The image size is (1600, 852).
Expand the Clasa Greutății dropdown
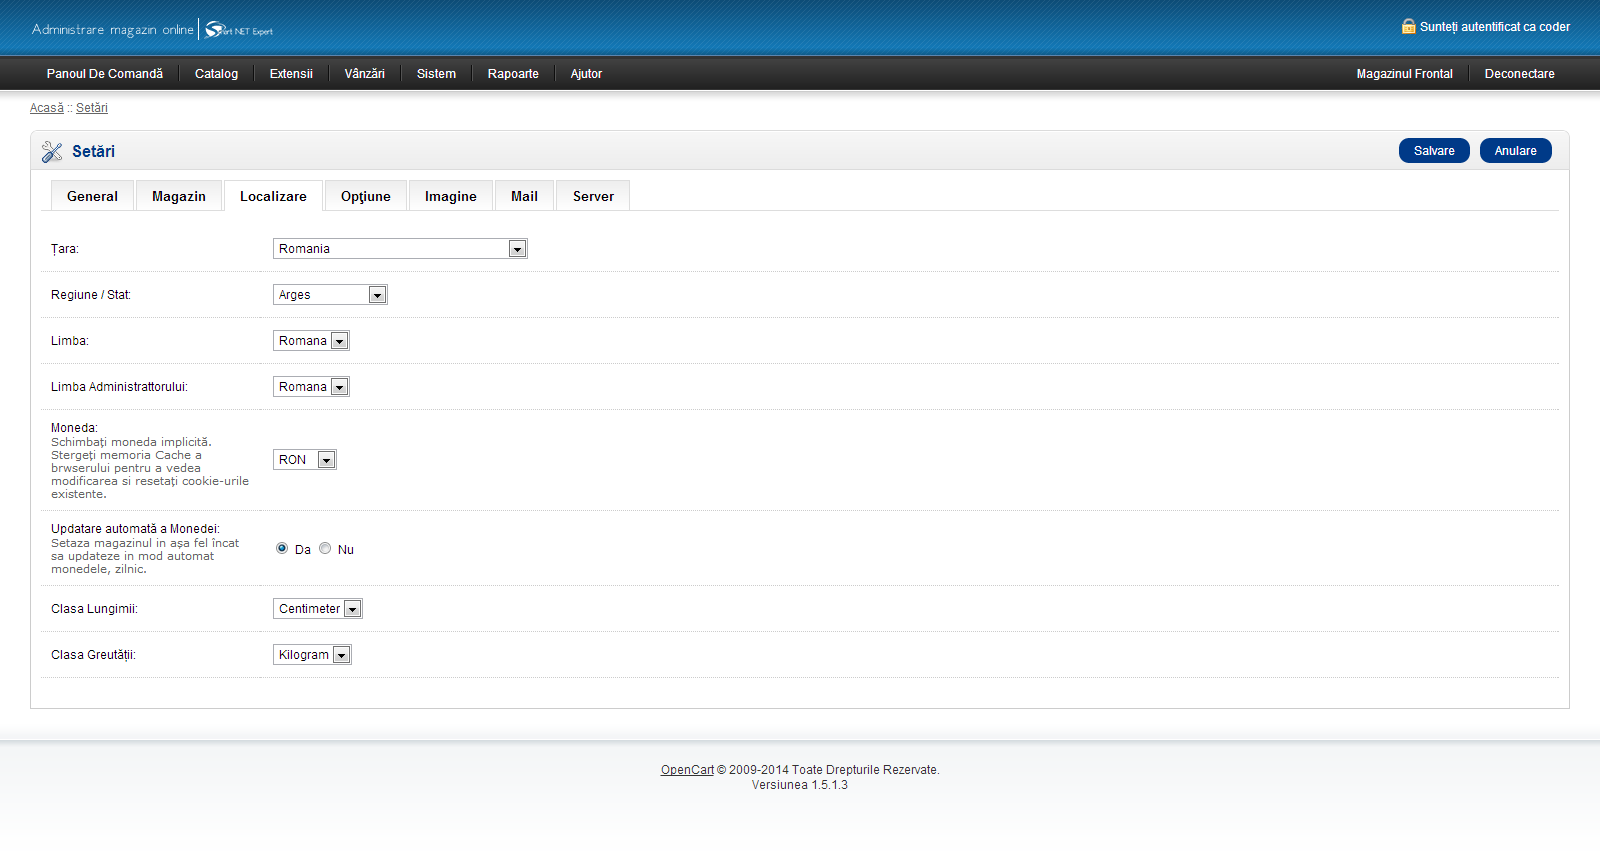pos(312,655)
